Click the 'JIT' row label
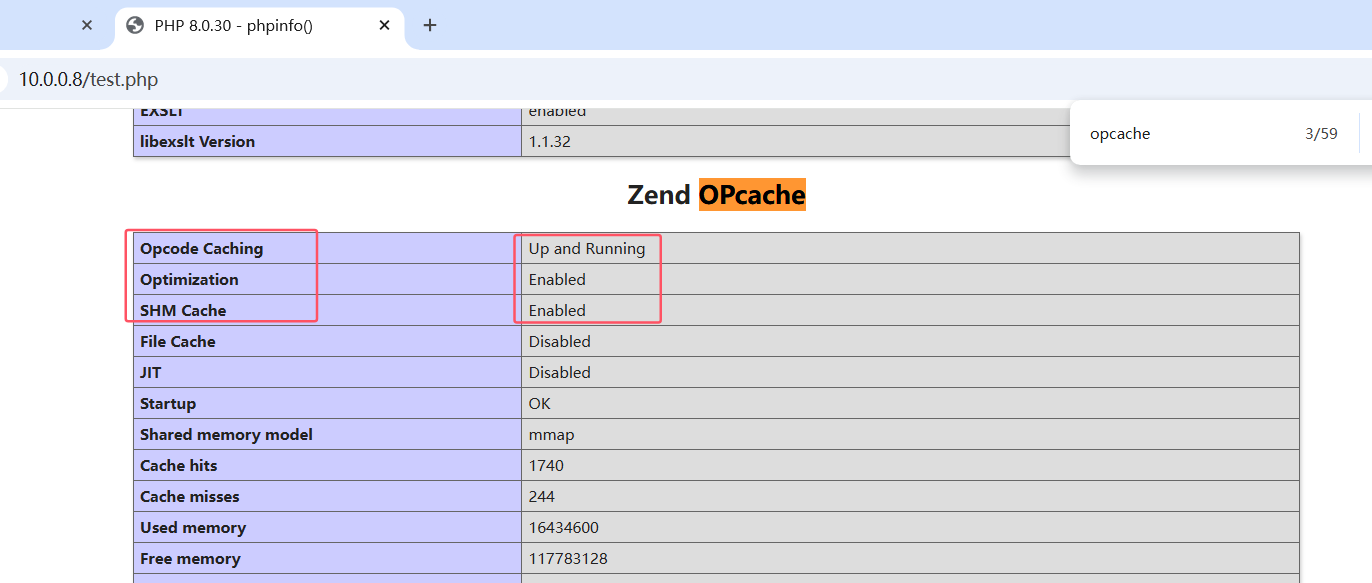 [x=150, y=372]
